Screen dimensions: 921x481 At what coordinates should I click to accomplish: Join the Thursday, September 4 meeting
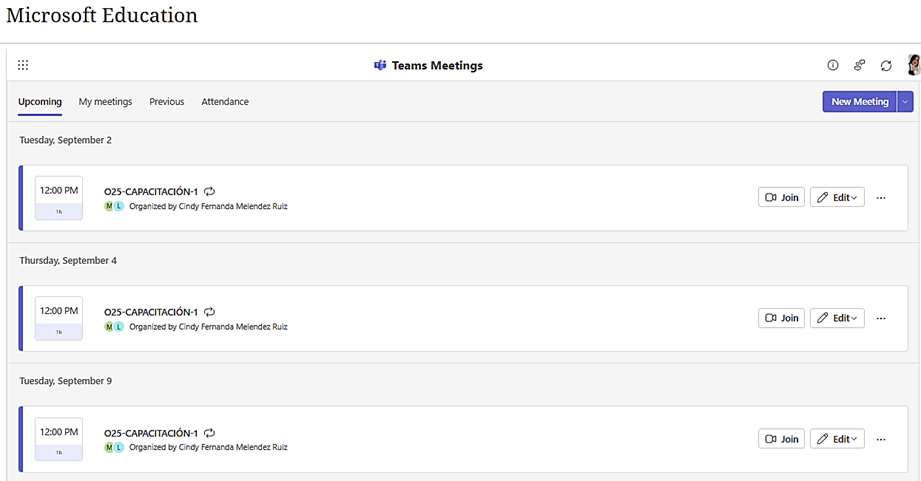(781, 318)
